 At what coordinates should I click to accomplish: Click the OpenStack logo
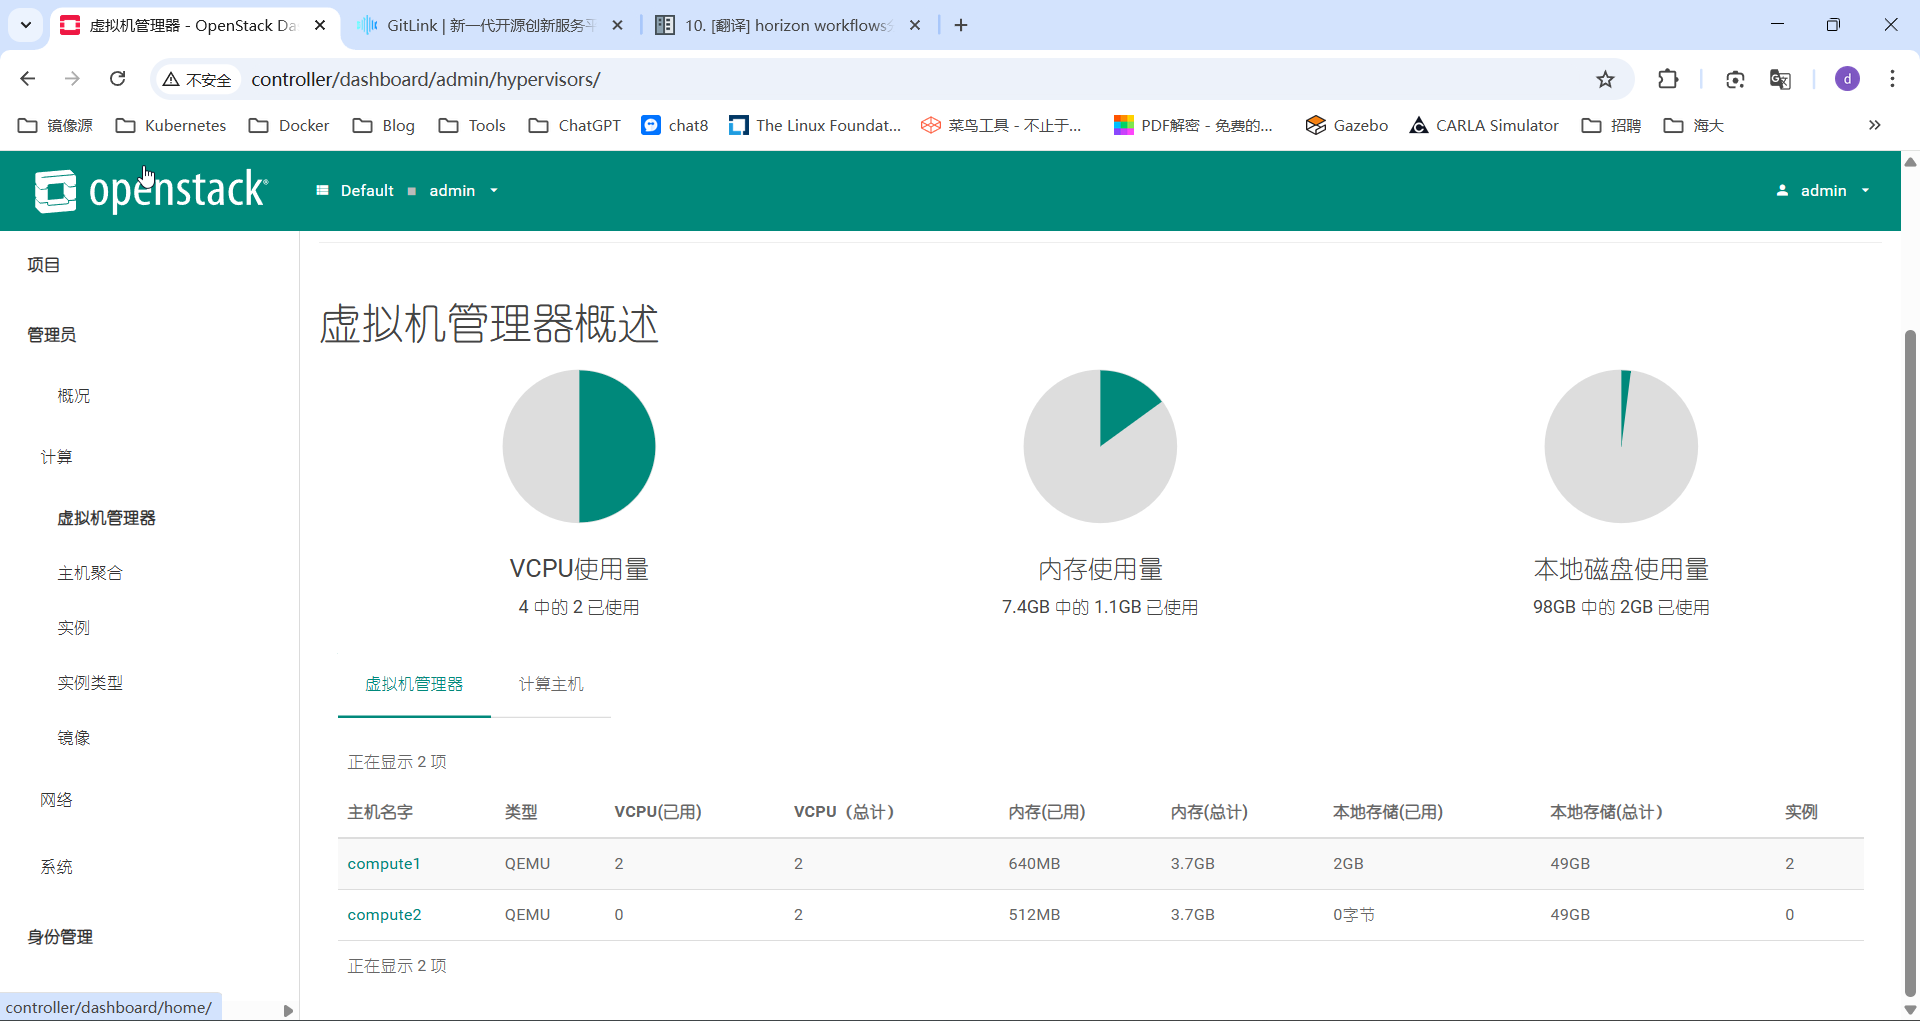151,190
